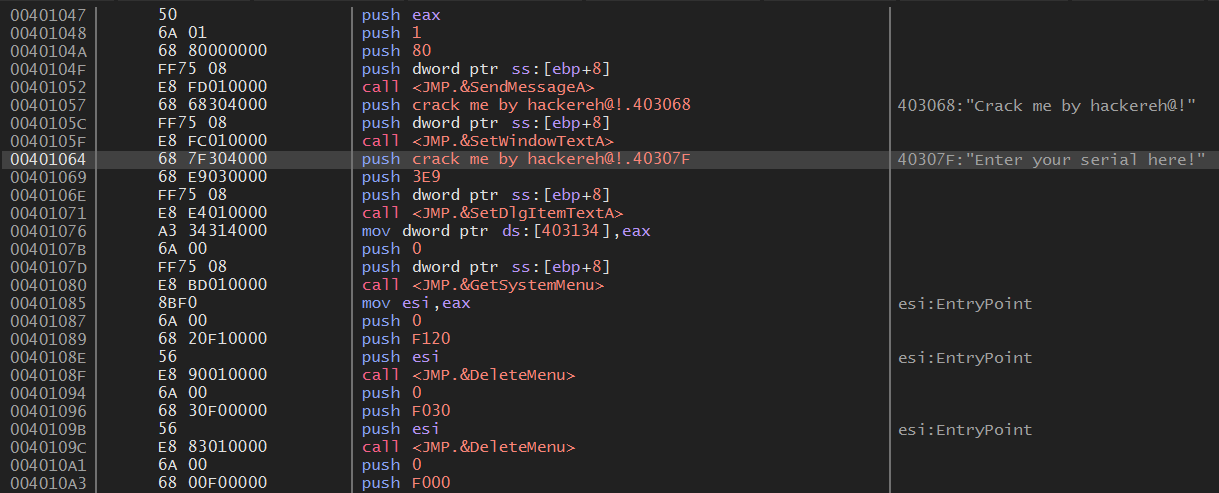Select address 00401047 row
The height and width of the screenshot is (493, 1219).
609,14
